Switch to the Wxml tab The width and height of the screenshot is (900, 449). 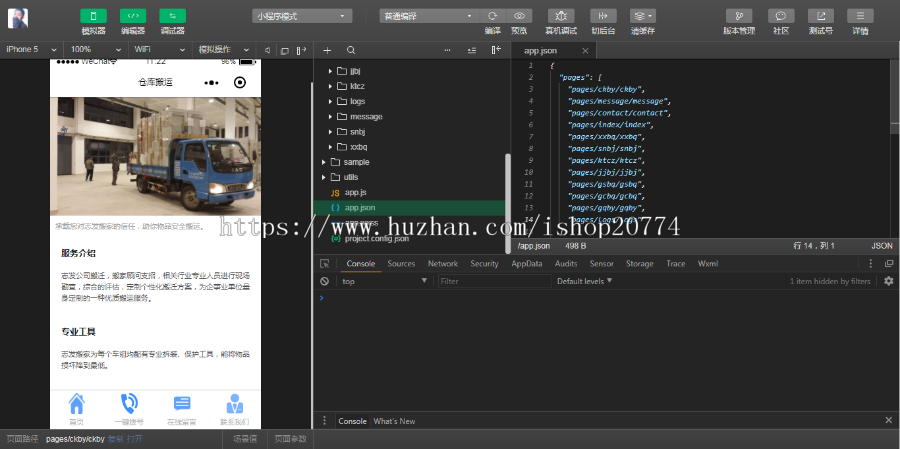[x=708, y=264]
